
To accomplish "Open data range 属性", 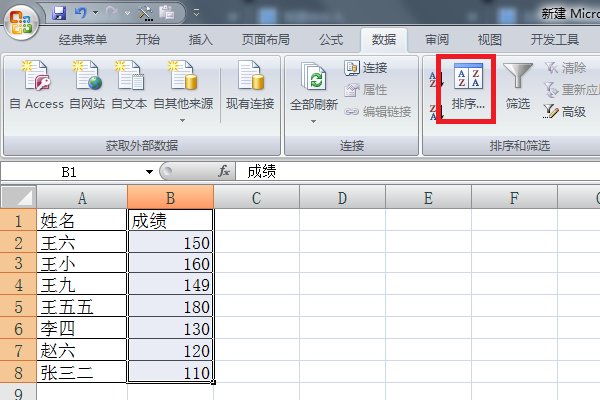I will (366, 90).
